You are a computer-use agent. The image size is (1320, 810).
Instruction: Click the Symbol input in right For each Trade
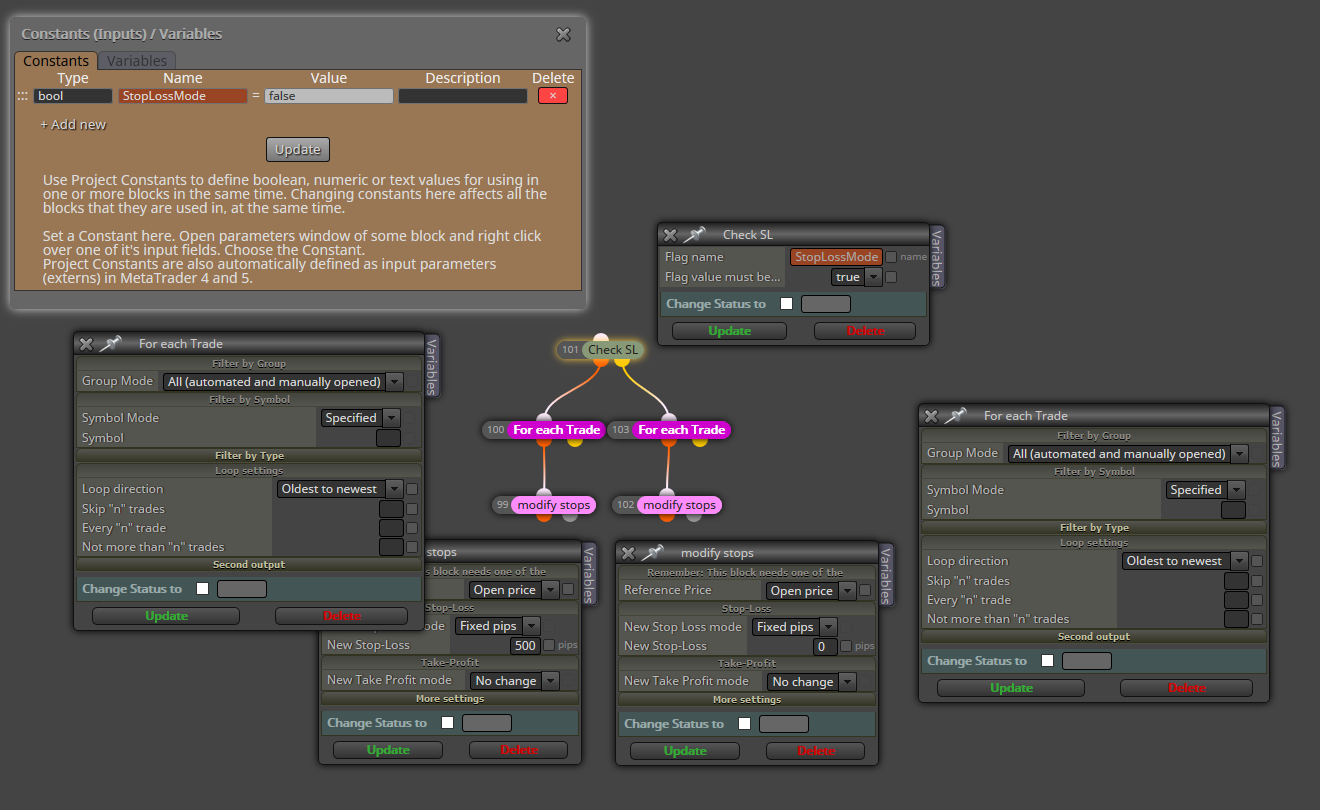(1234, 510)
